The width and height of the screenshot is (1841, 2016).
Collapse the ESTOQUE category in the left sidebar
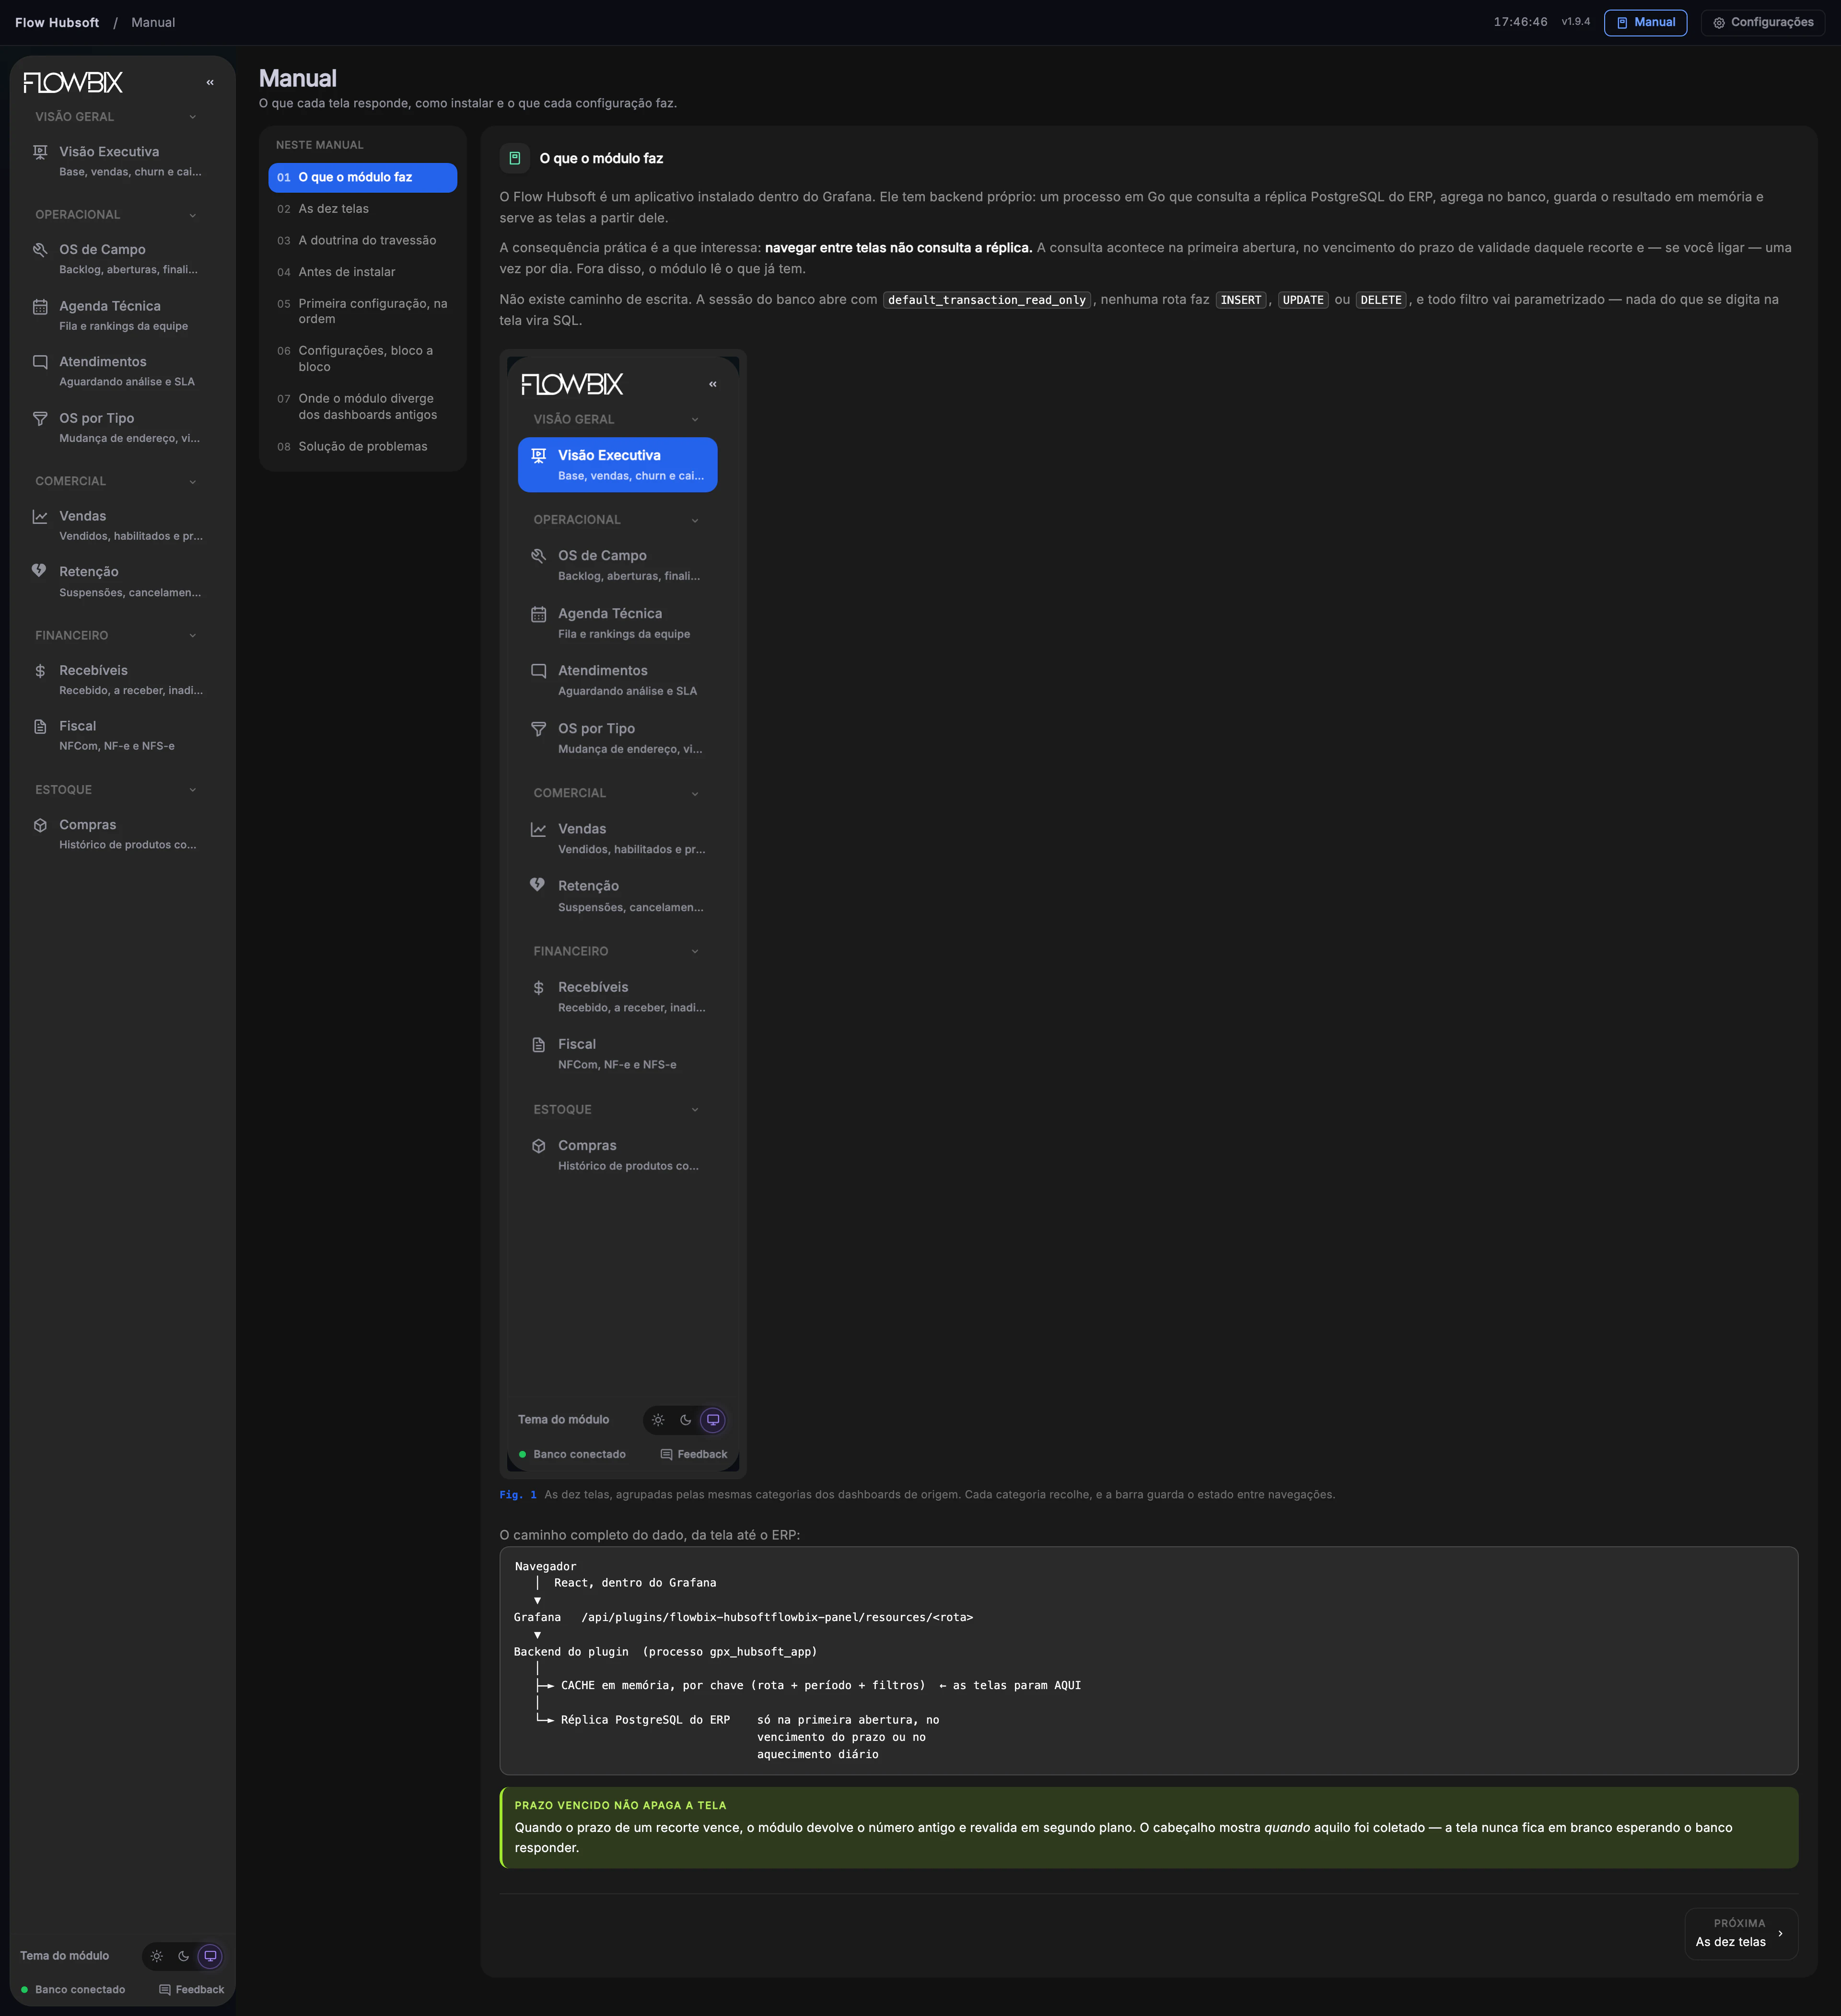point(193,790)
